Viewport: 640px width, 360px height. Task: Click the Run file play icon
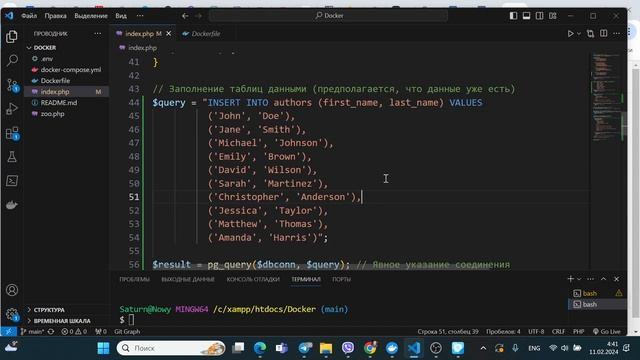[x=570, y=34]
